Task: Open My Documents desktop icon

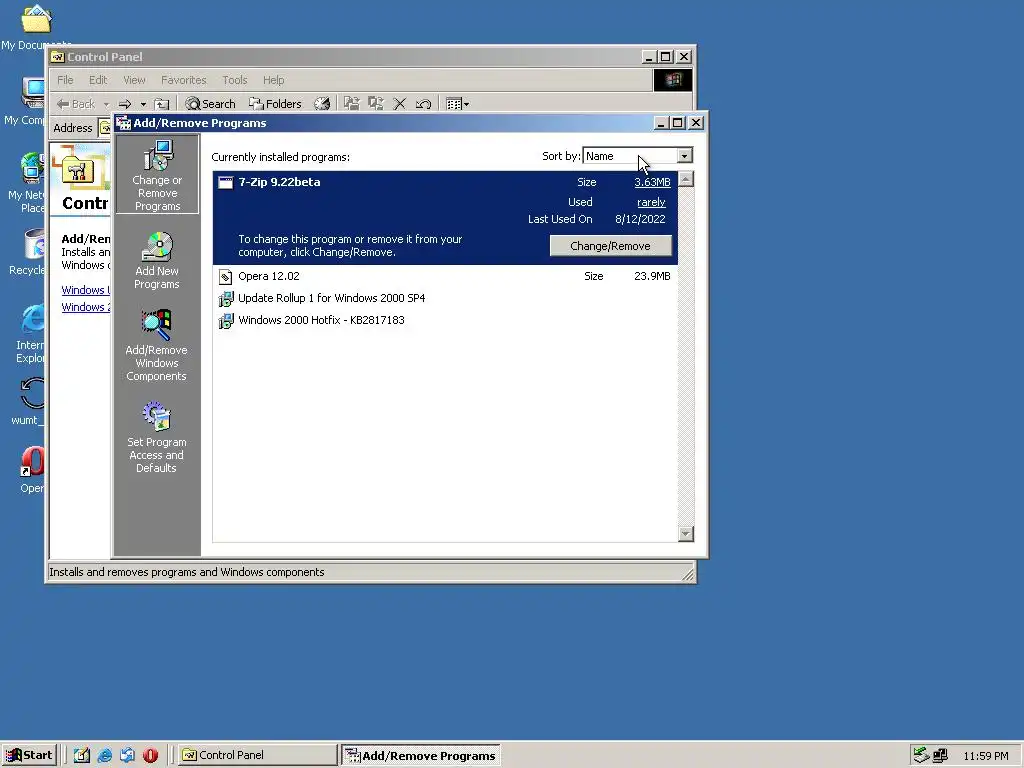Action: (x=36, y=26)
